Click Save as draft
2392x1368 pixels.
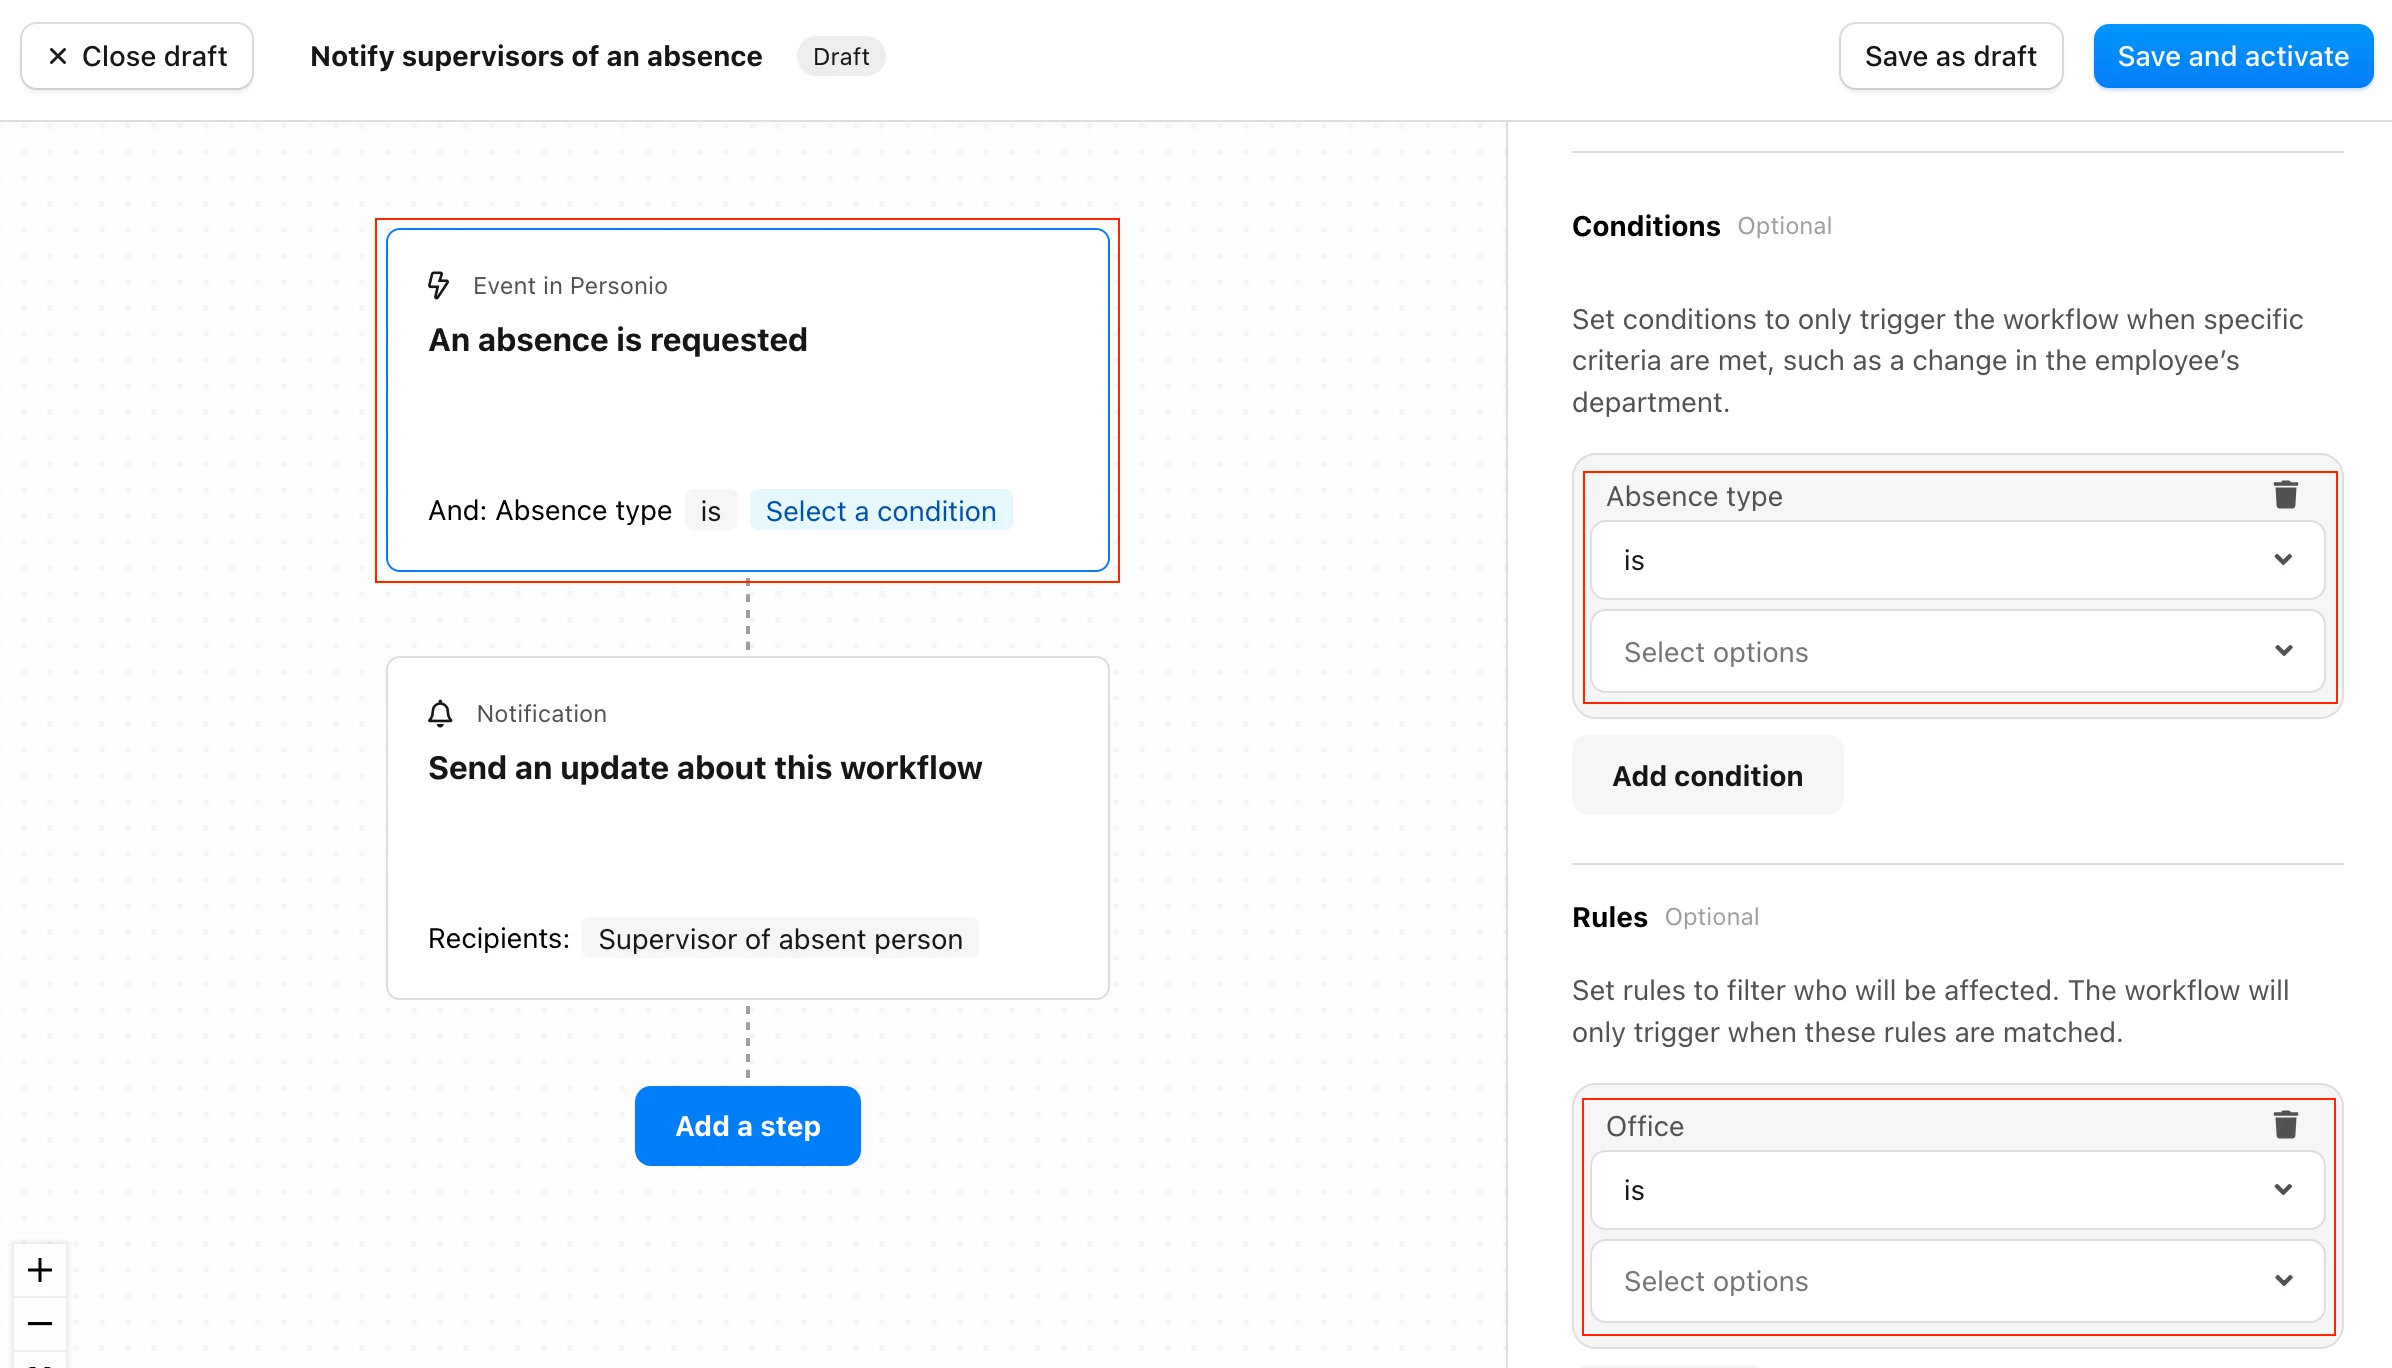pos(1950,56)
